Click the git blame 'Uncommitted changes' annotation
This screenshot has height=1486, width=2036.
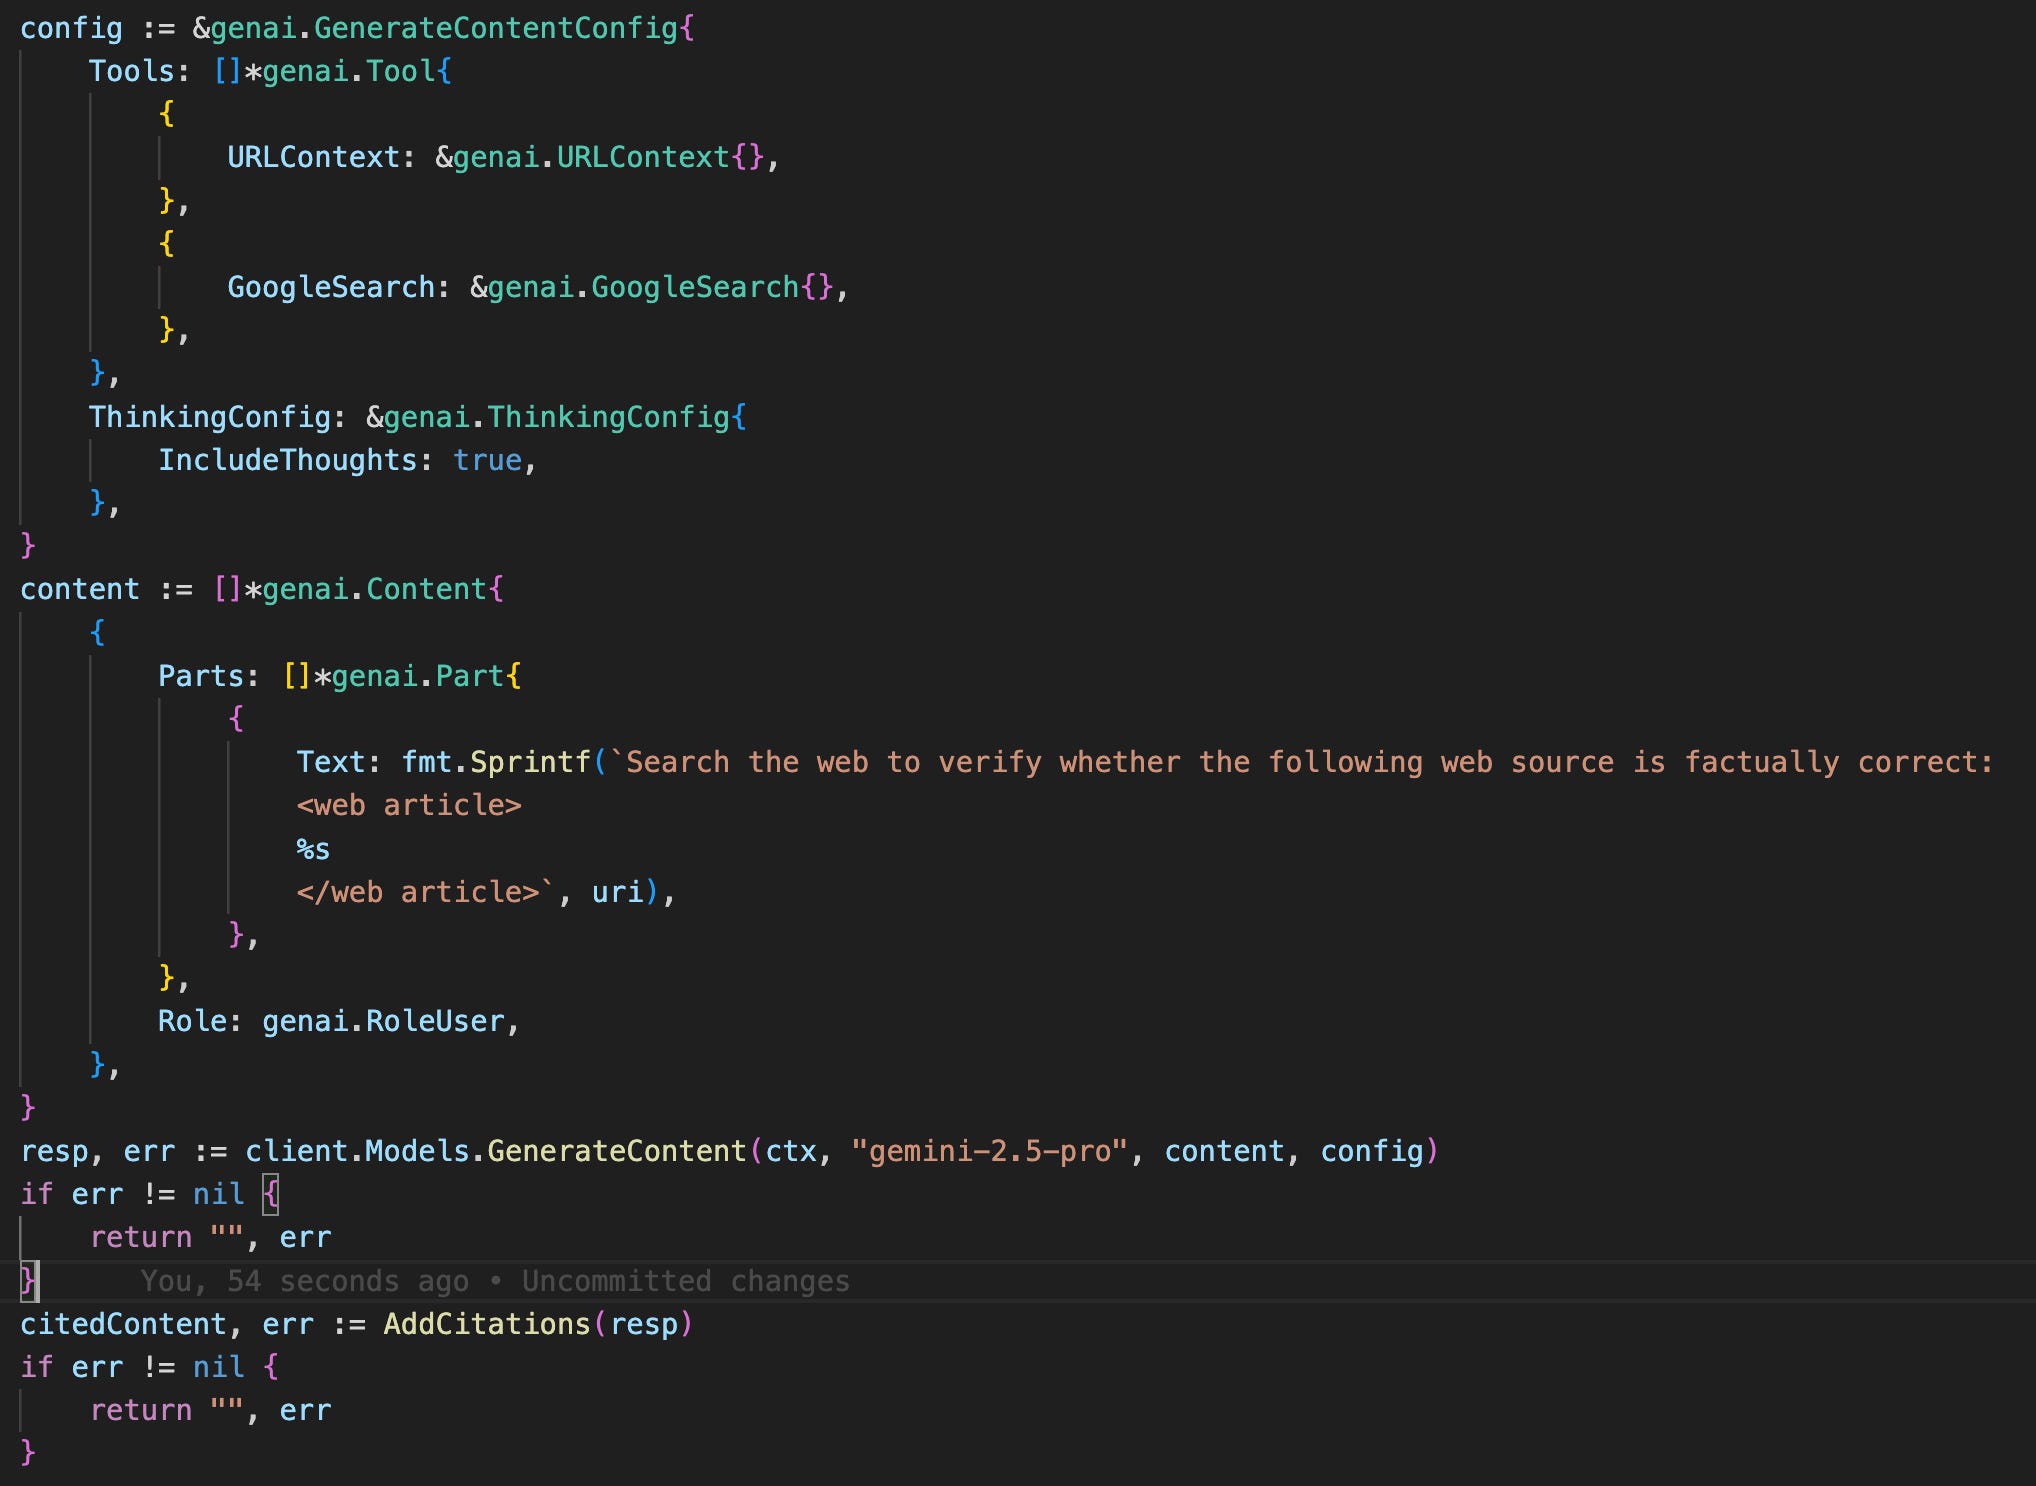click(x=685, y=1281)
